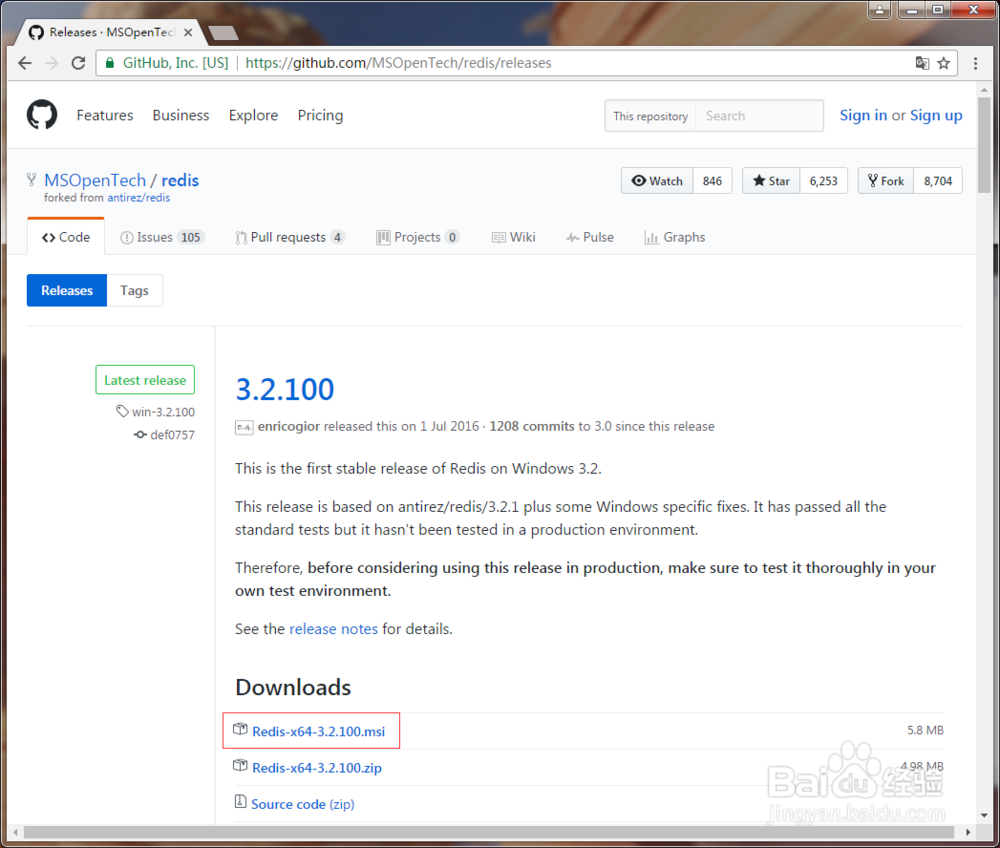Click package icon of Redis msi file
The height and width of the screenshot is (848, 1000).
[x=240, y=729]
